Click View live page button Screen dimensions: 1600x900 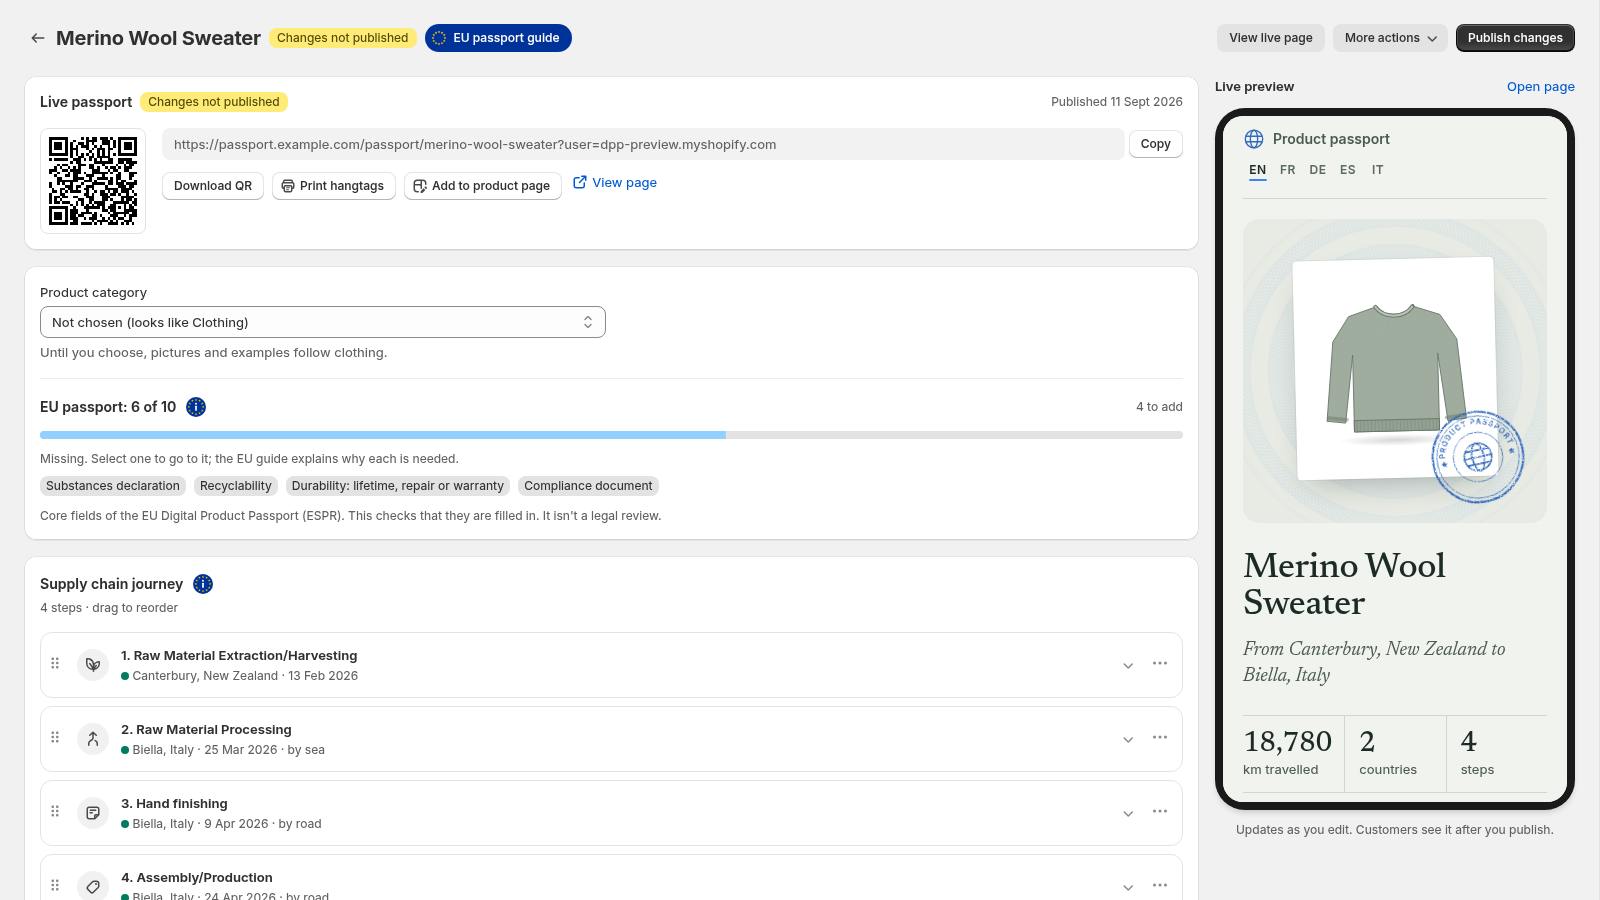1271,38
